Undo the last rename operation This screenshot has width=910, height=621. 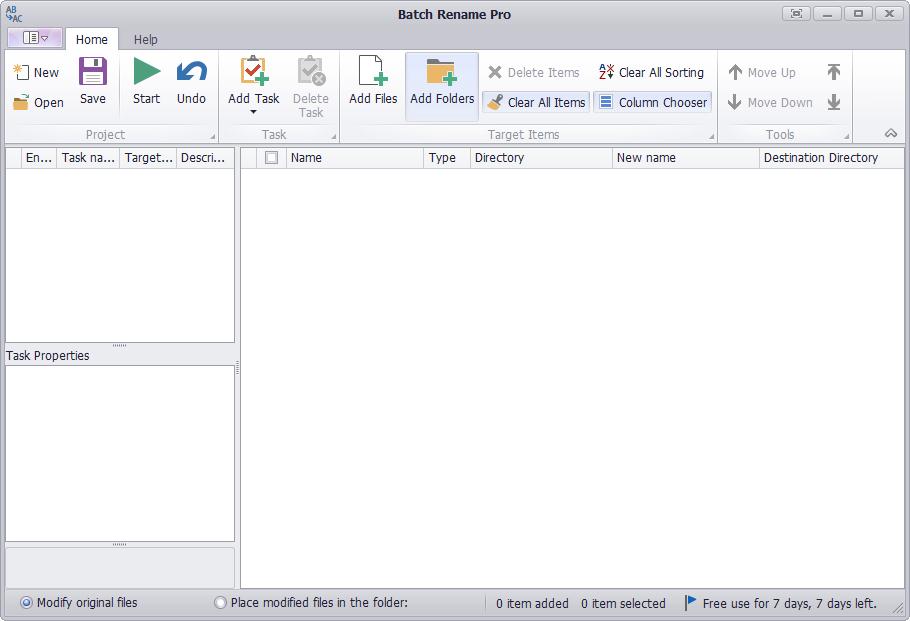191,81
